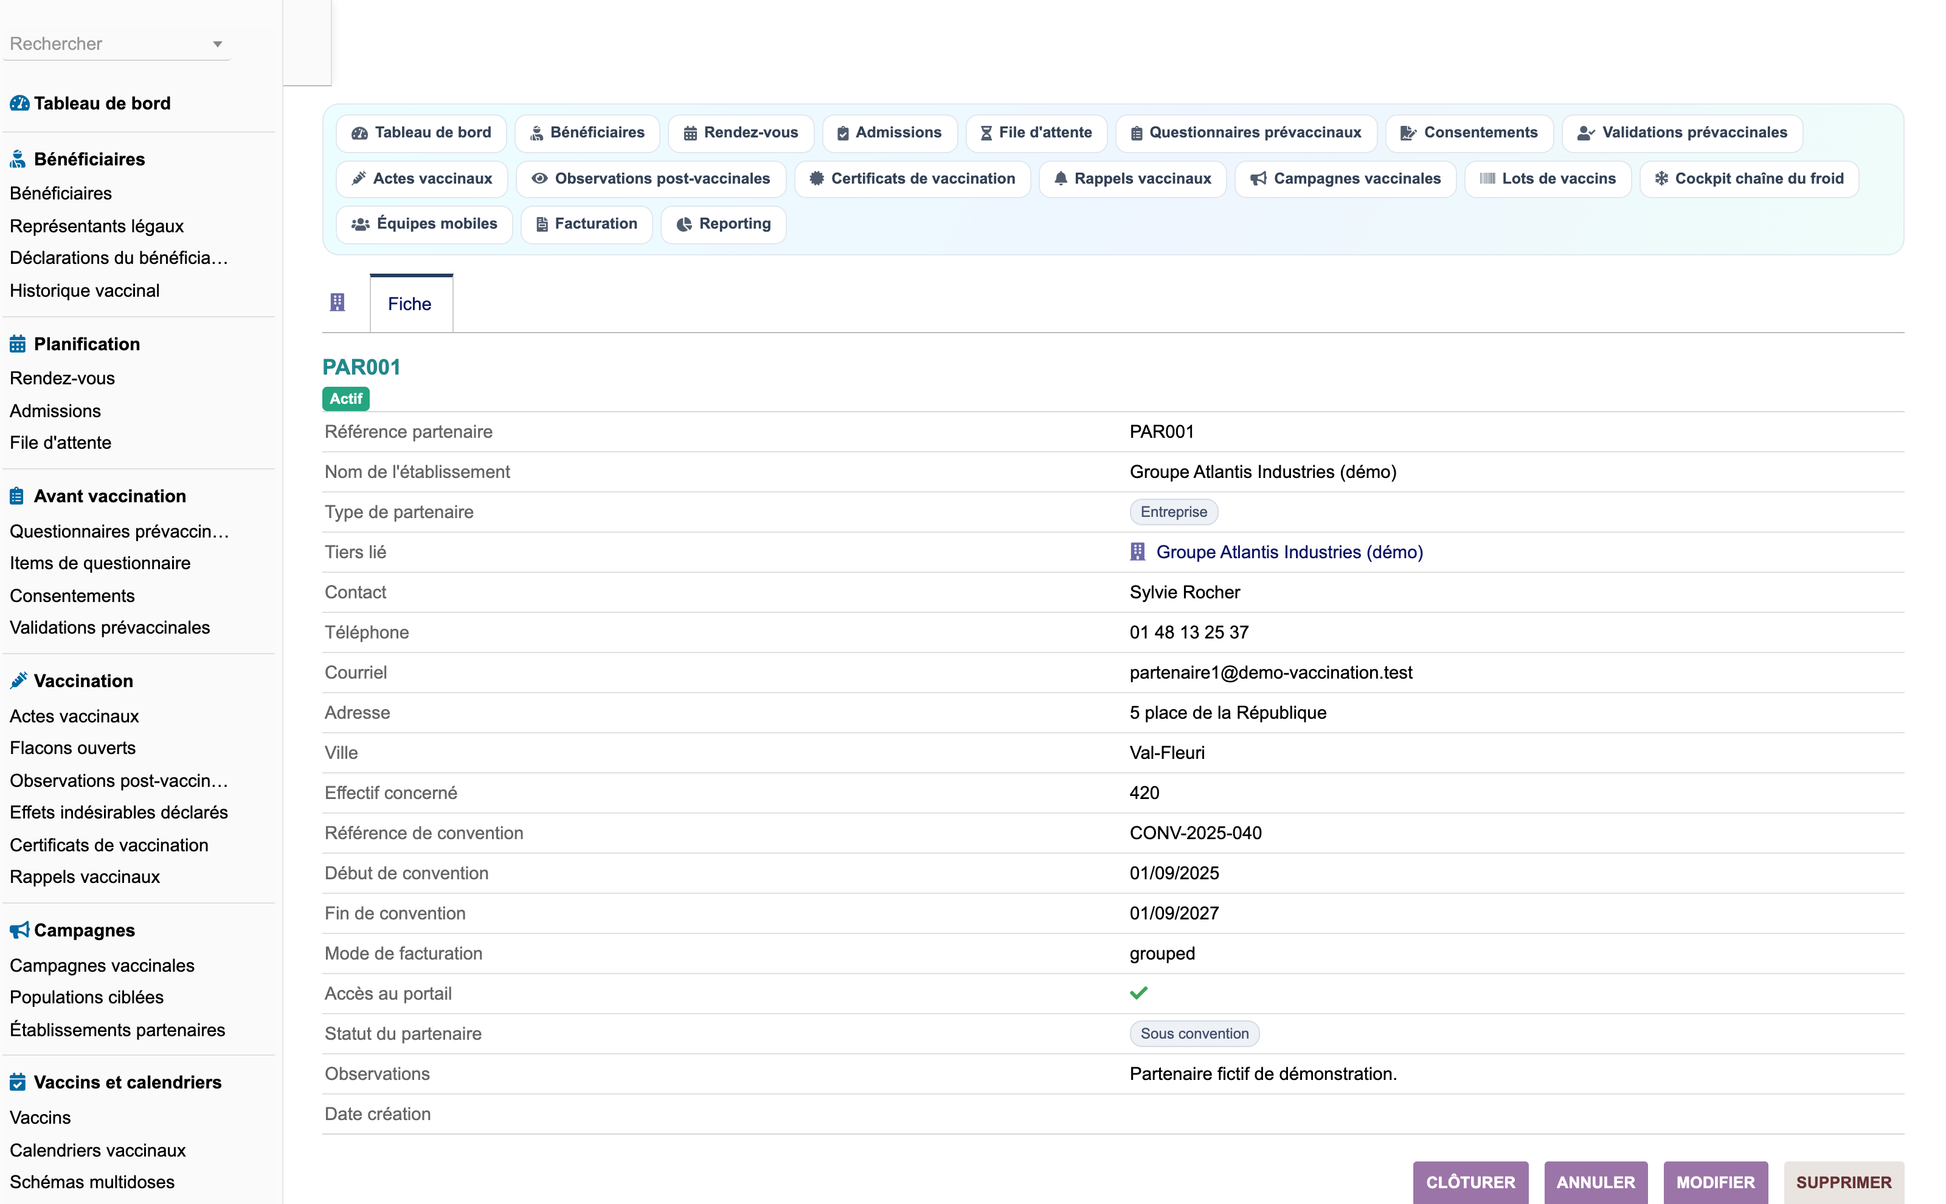Open the Facturation shortcut
Screen dimensions: 1946x1204
[x=586, y=224]
